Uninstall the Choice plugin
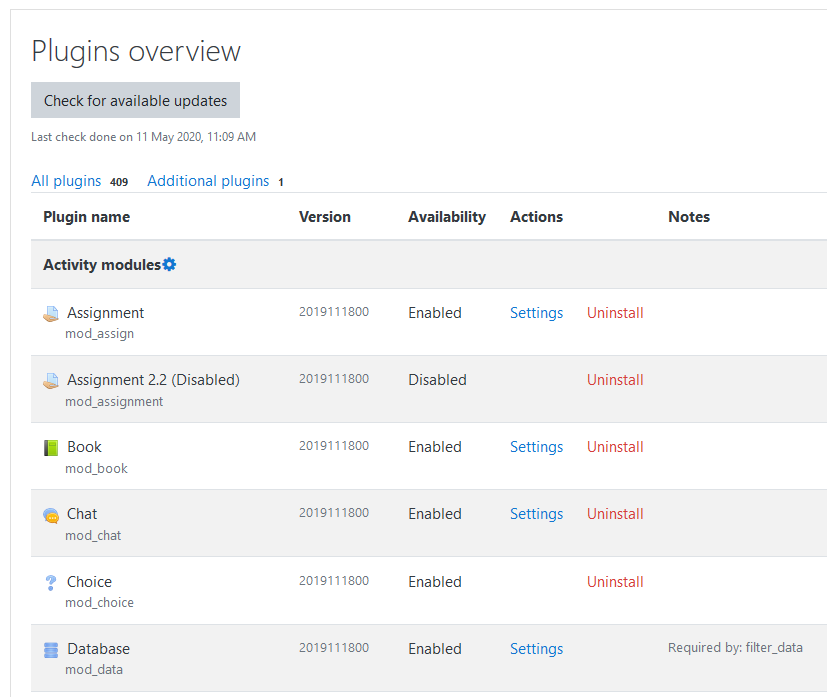 pyautogui.click(x=615, y=582)
